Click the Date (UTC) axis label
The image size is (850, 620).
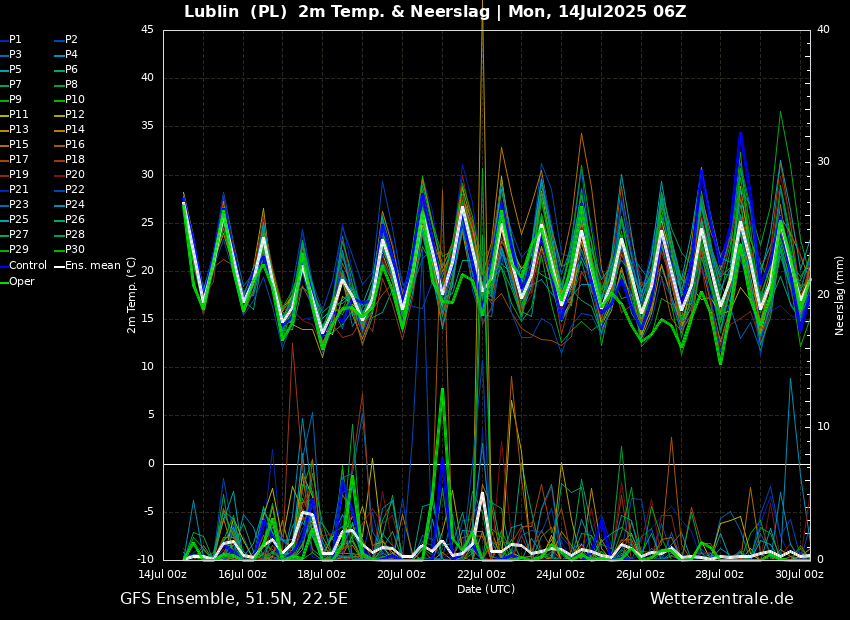(x=486, y=589)
